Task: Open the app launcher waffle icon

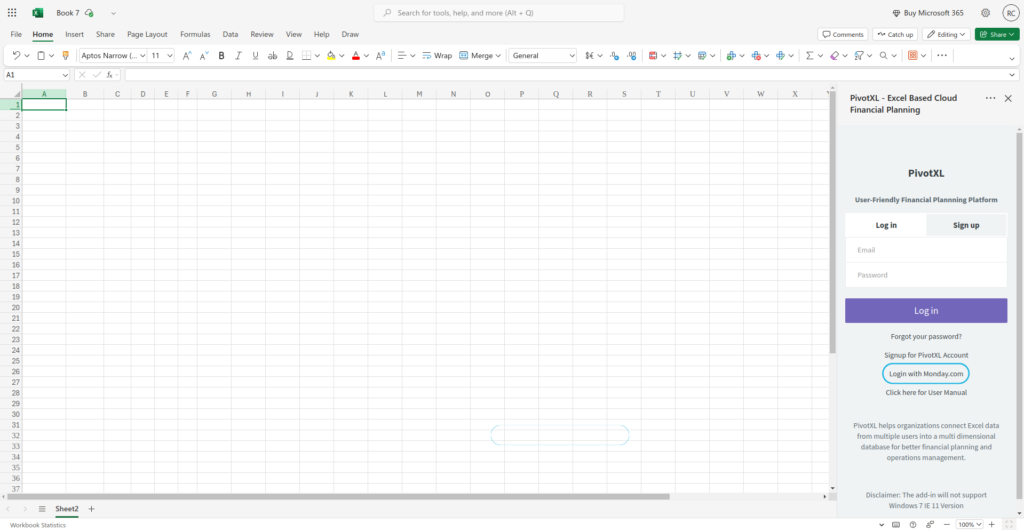Action: coord(12,13)
